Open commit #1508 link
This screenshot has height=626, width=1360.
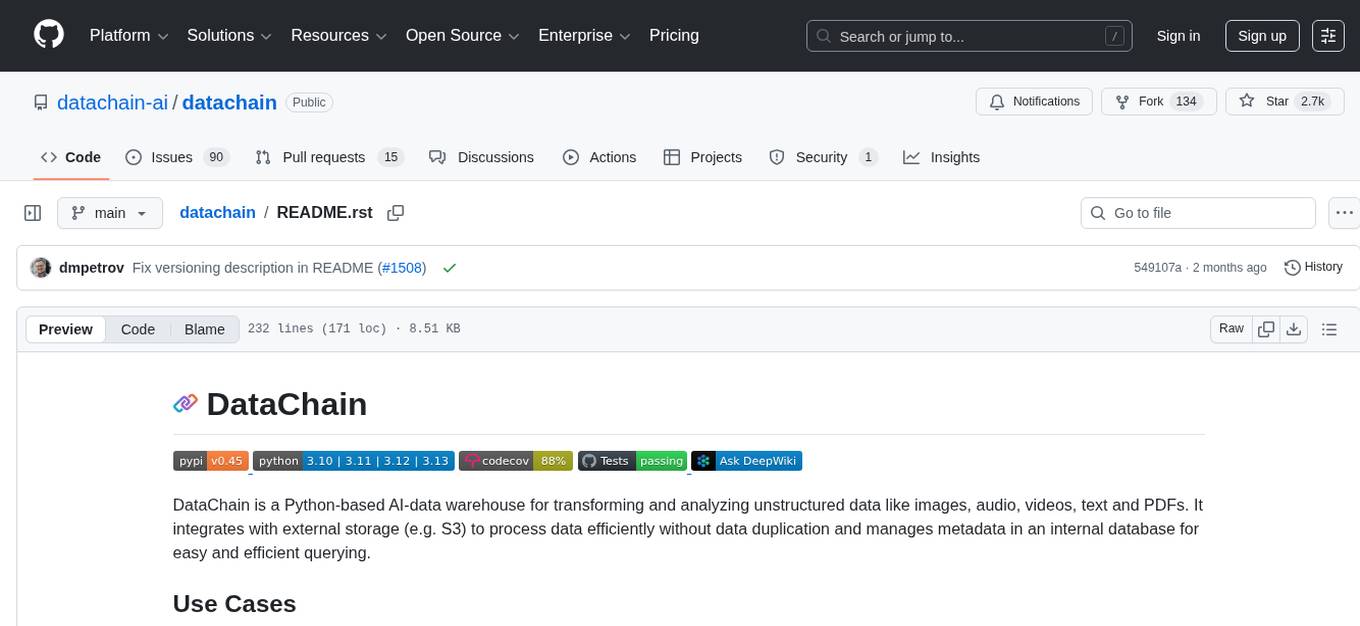402,268
